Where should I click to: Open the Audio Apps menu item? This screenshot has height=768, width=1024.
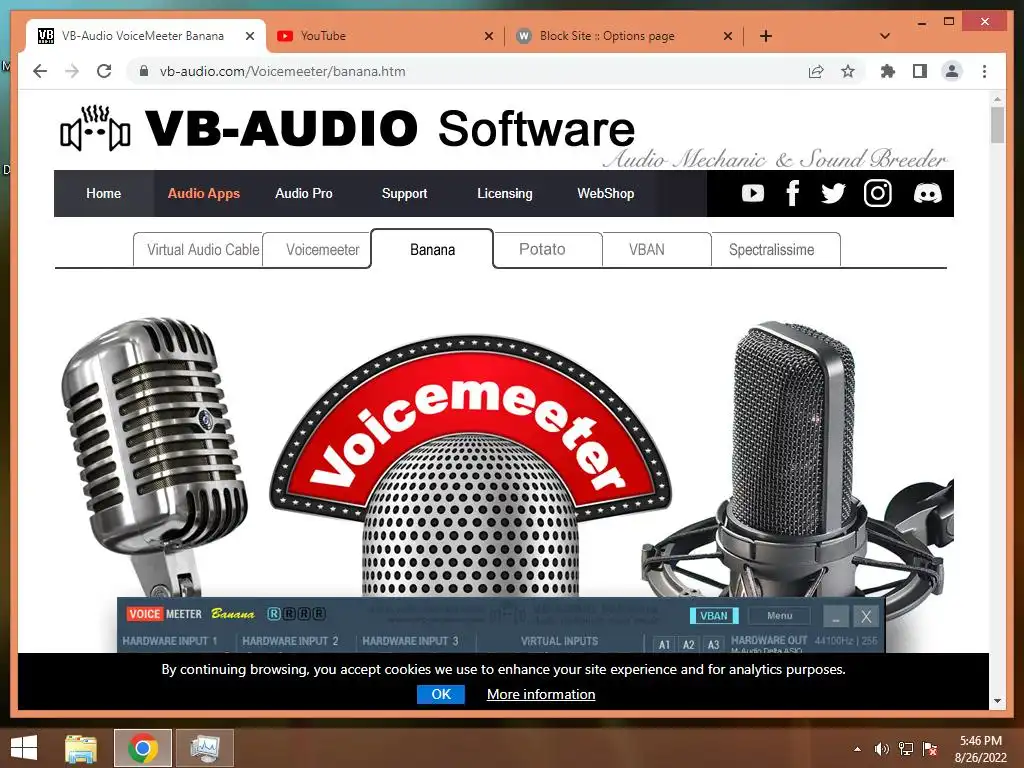point(204,193)
